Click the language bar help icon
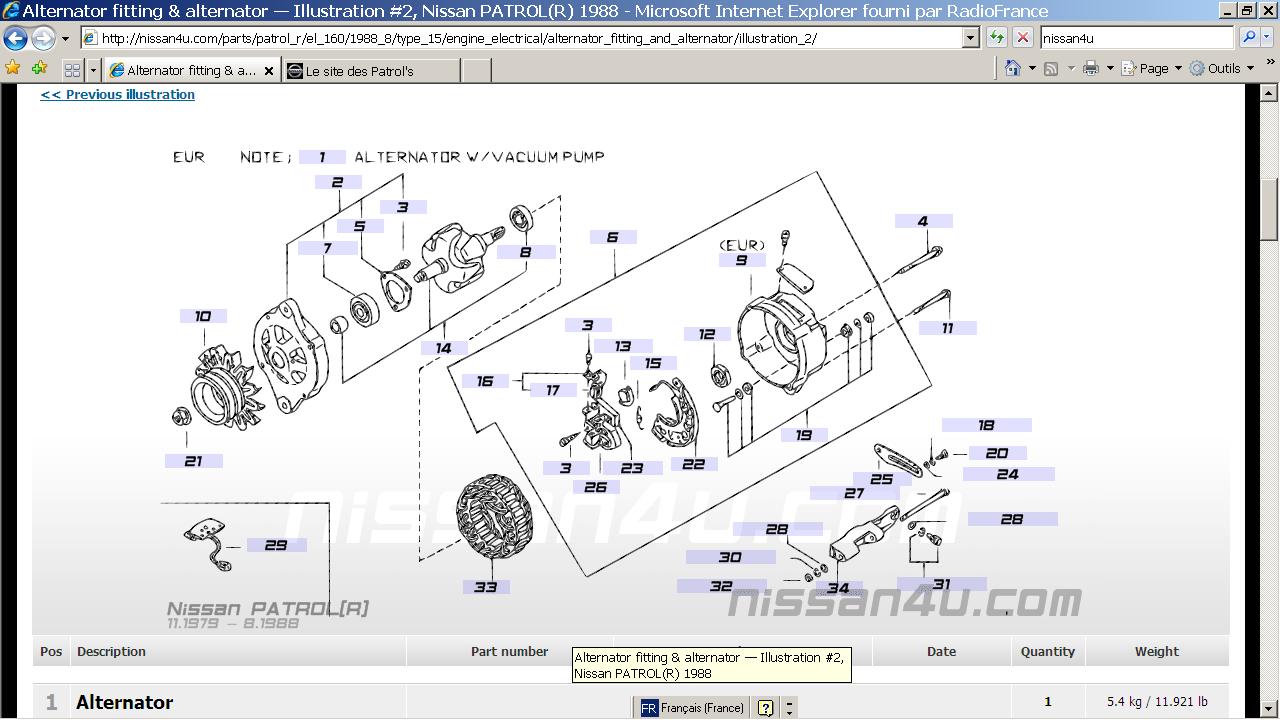Screen dimensions: 1280x720 tap(765, 708)
